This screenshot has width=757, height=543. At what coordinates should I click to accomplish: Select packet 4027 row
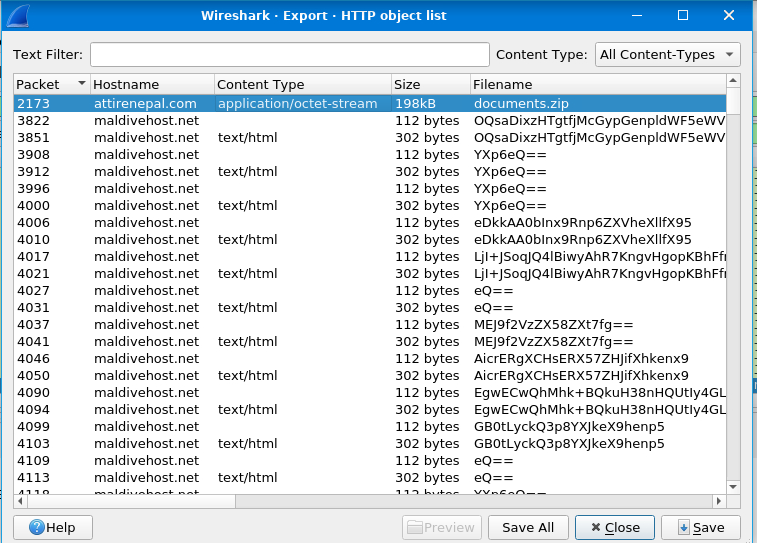click(370, 291)
